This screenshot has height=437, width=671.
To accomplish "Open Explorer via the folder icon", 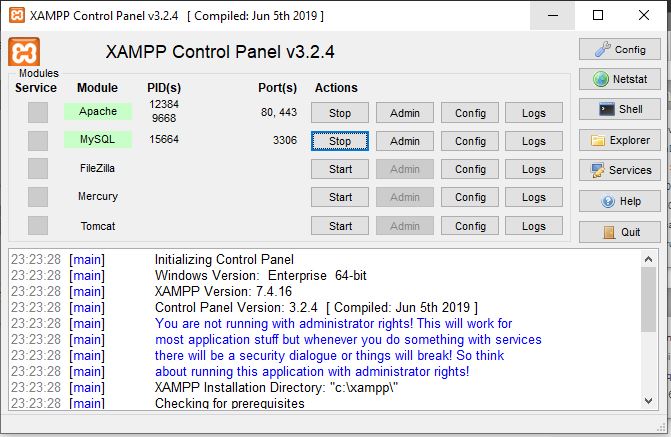I will [620, 140].
